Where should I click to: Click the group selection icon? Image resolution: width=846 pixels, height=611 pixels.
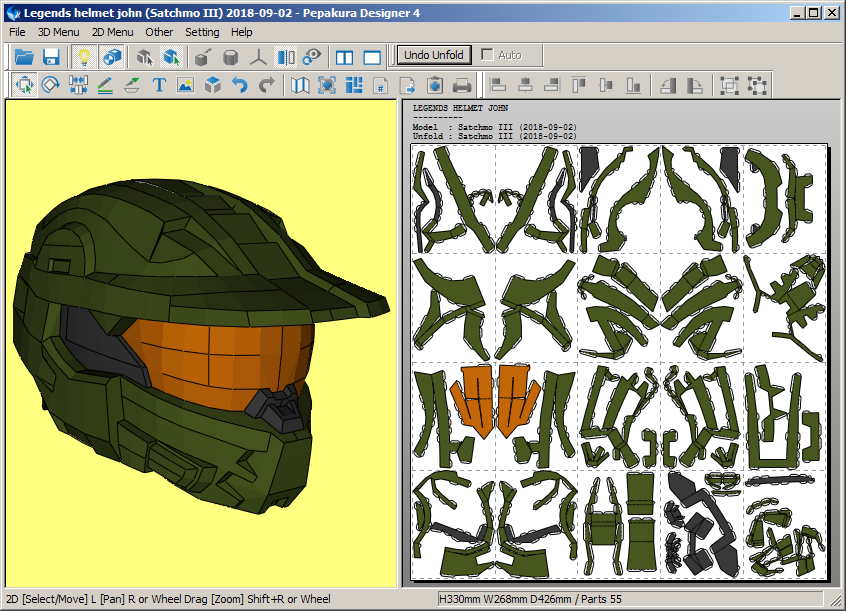pyautogui.click(x=729, y=85)
